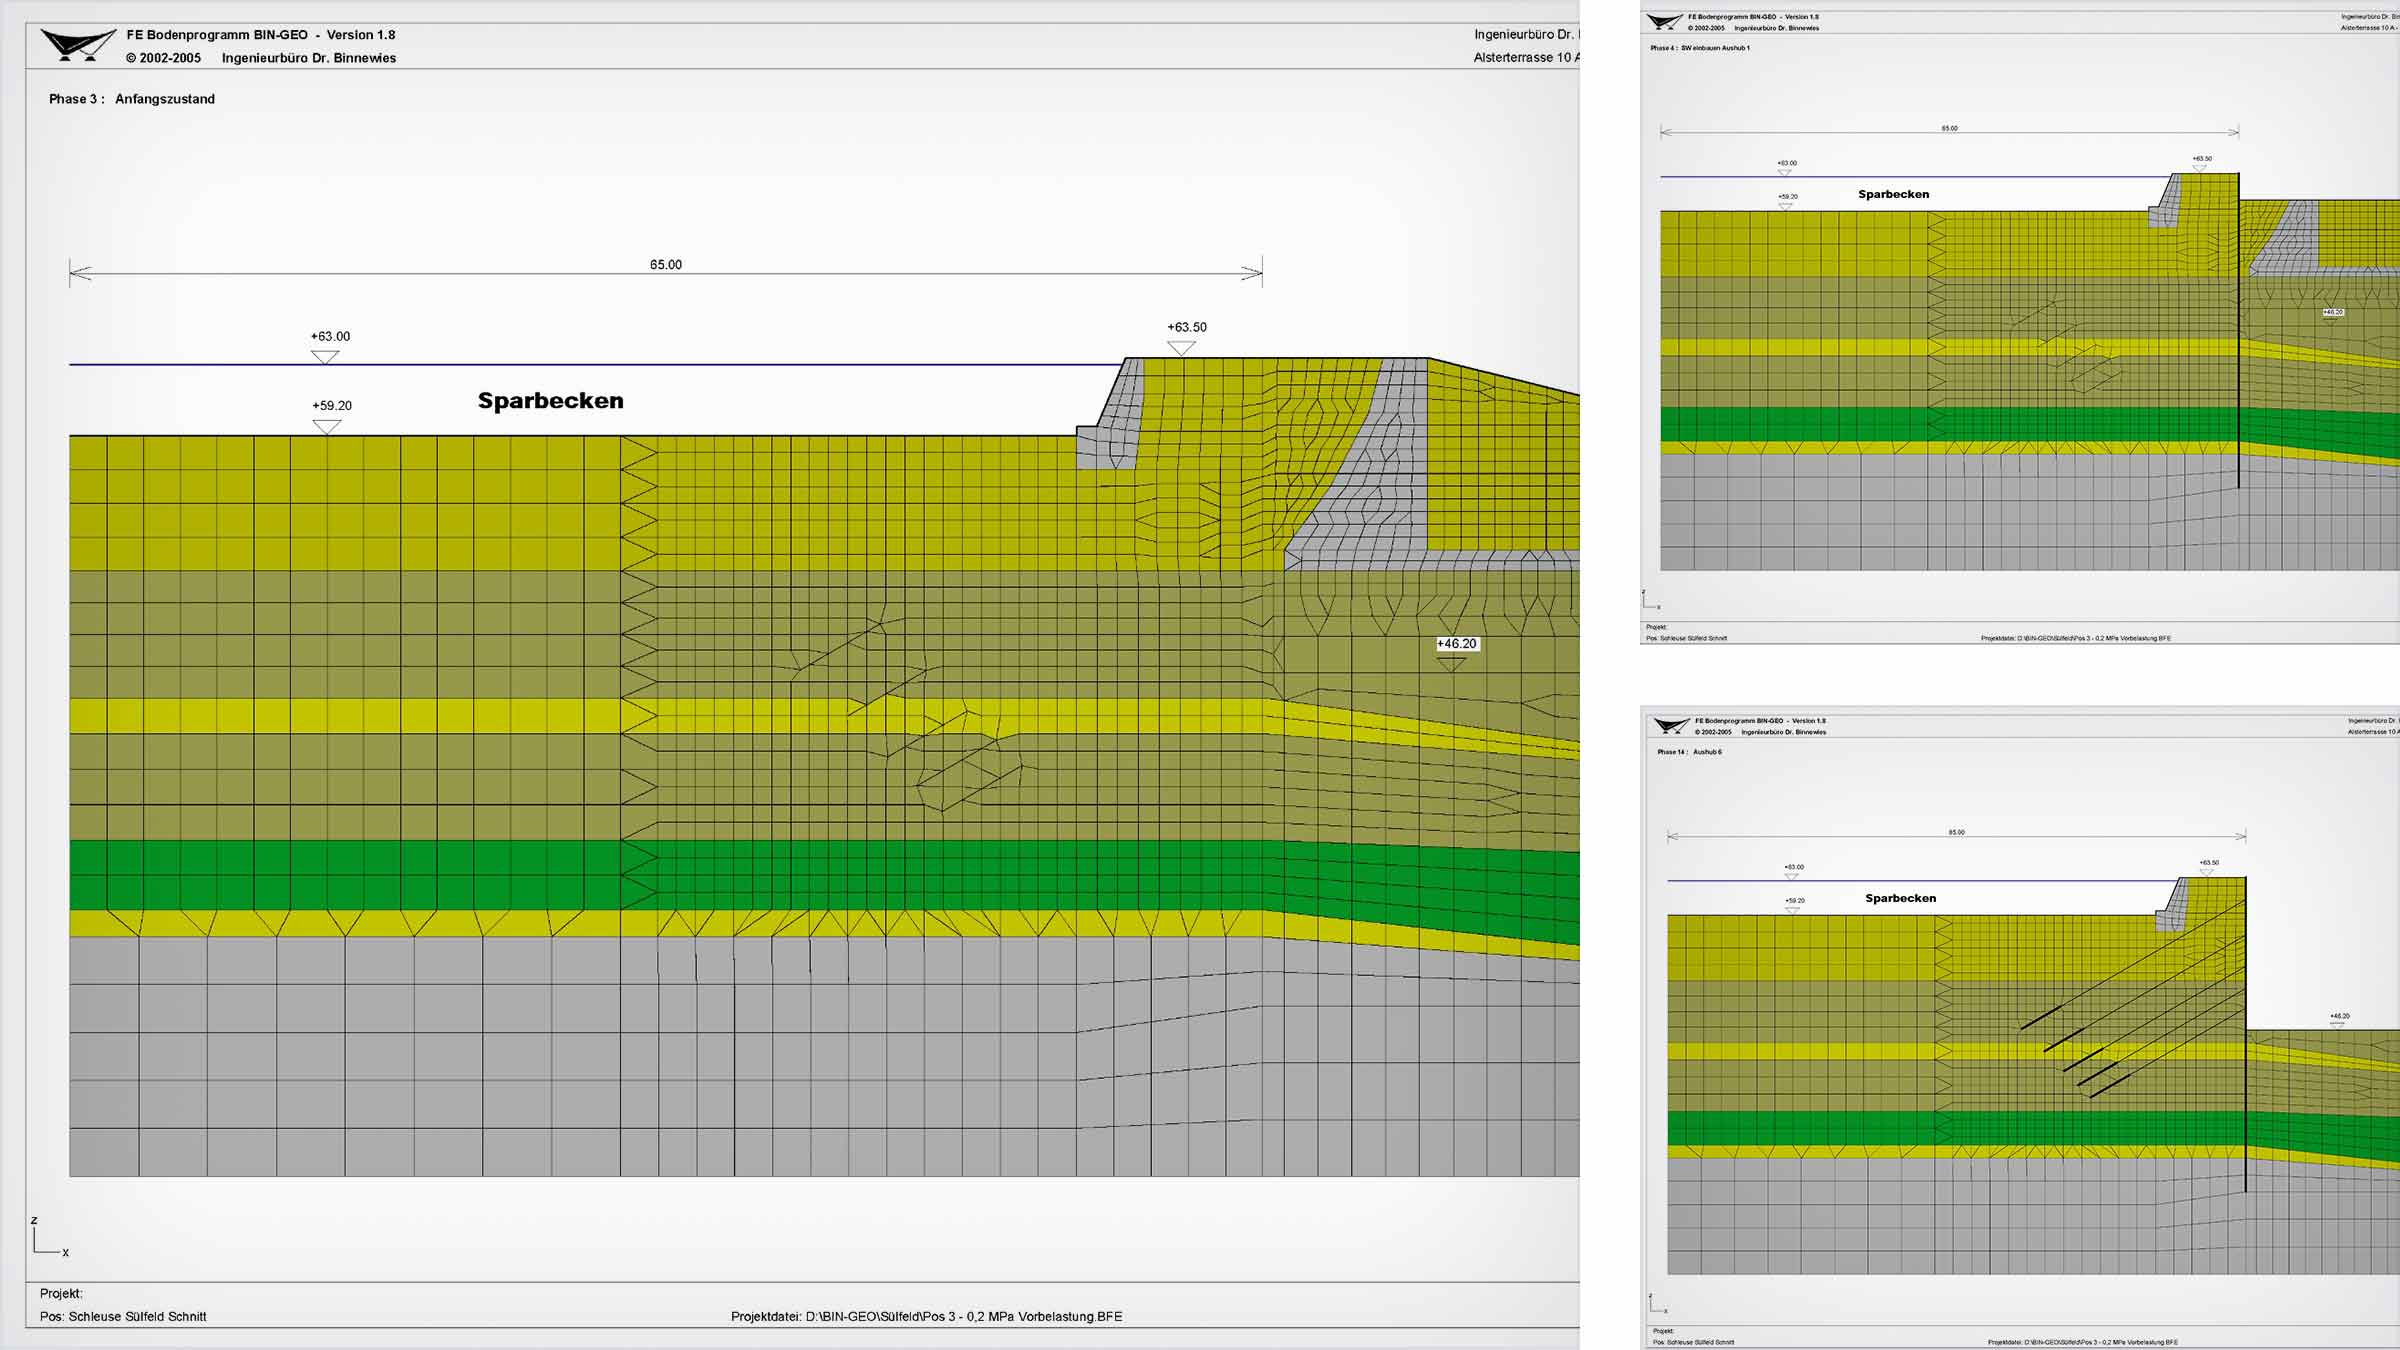Click the level triangle under +46.20 in Phase 3
Screen dimensions: 2400x1350
point(1451,663)
